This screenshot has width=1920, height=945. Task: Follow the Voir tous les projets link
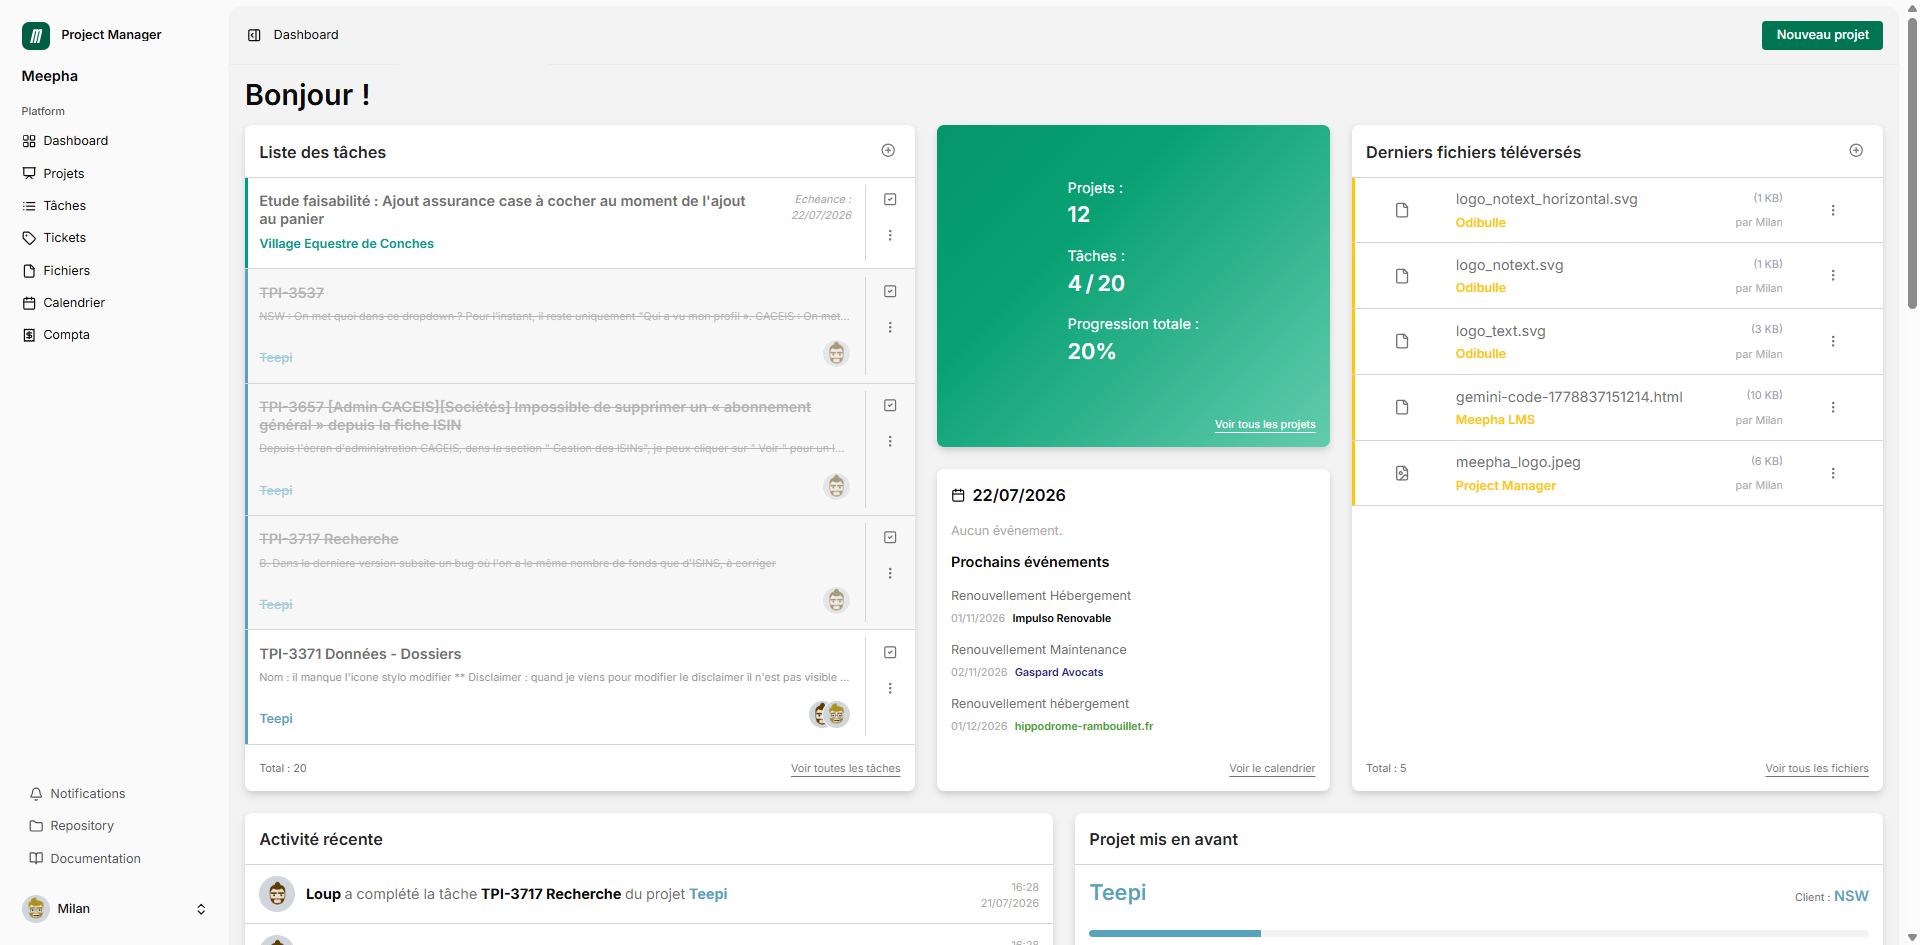pyautogui.click(x=1265, y=424)
